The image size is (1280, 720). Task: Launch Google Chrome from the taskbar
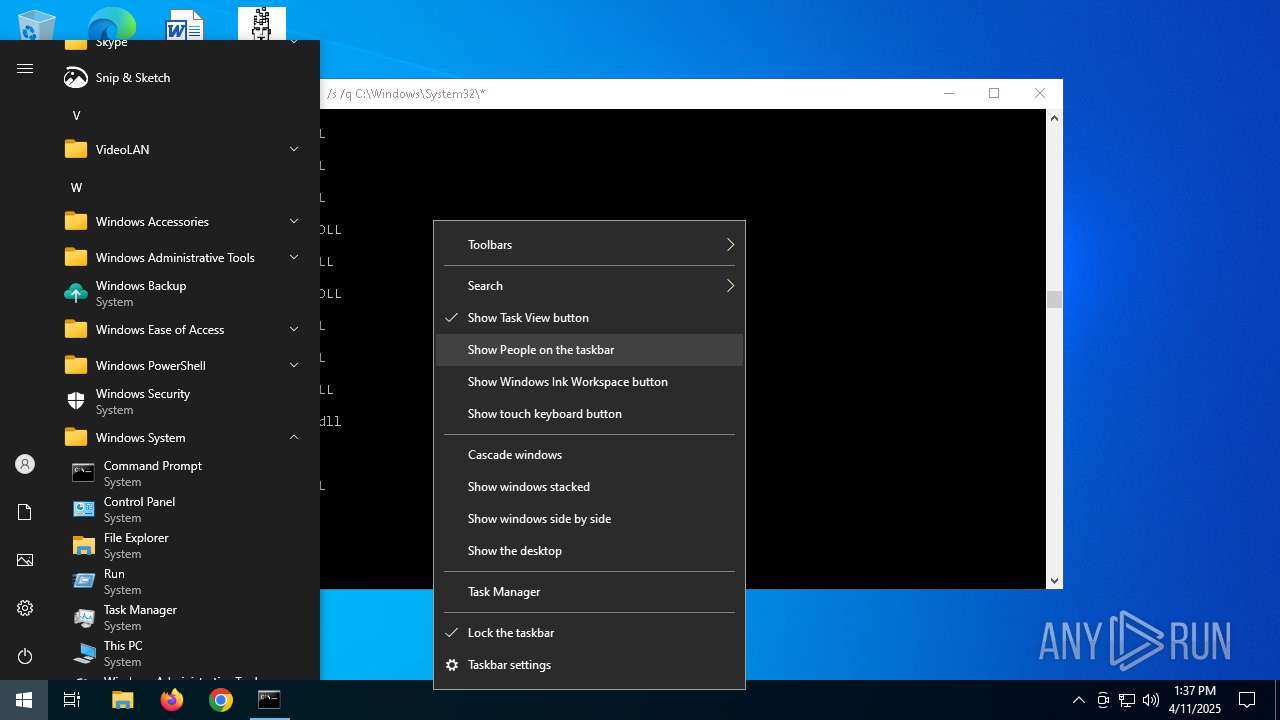pos(221,700)
